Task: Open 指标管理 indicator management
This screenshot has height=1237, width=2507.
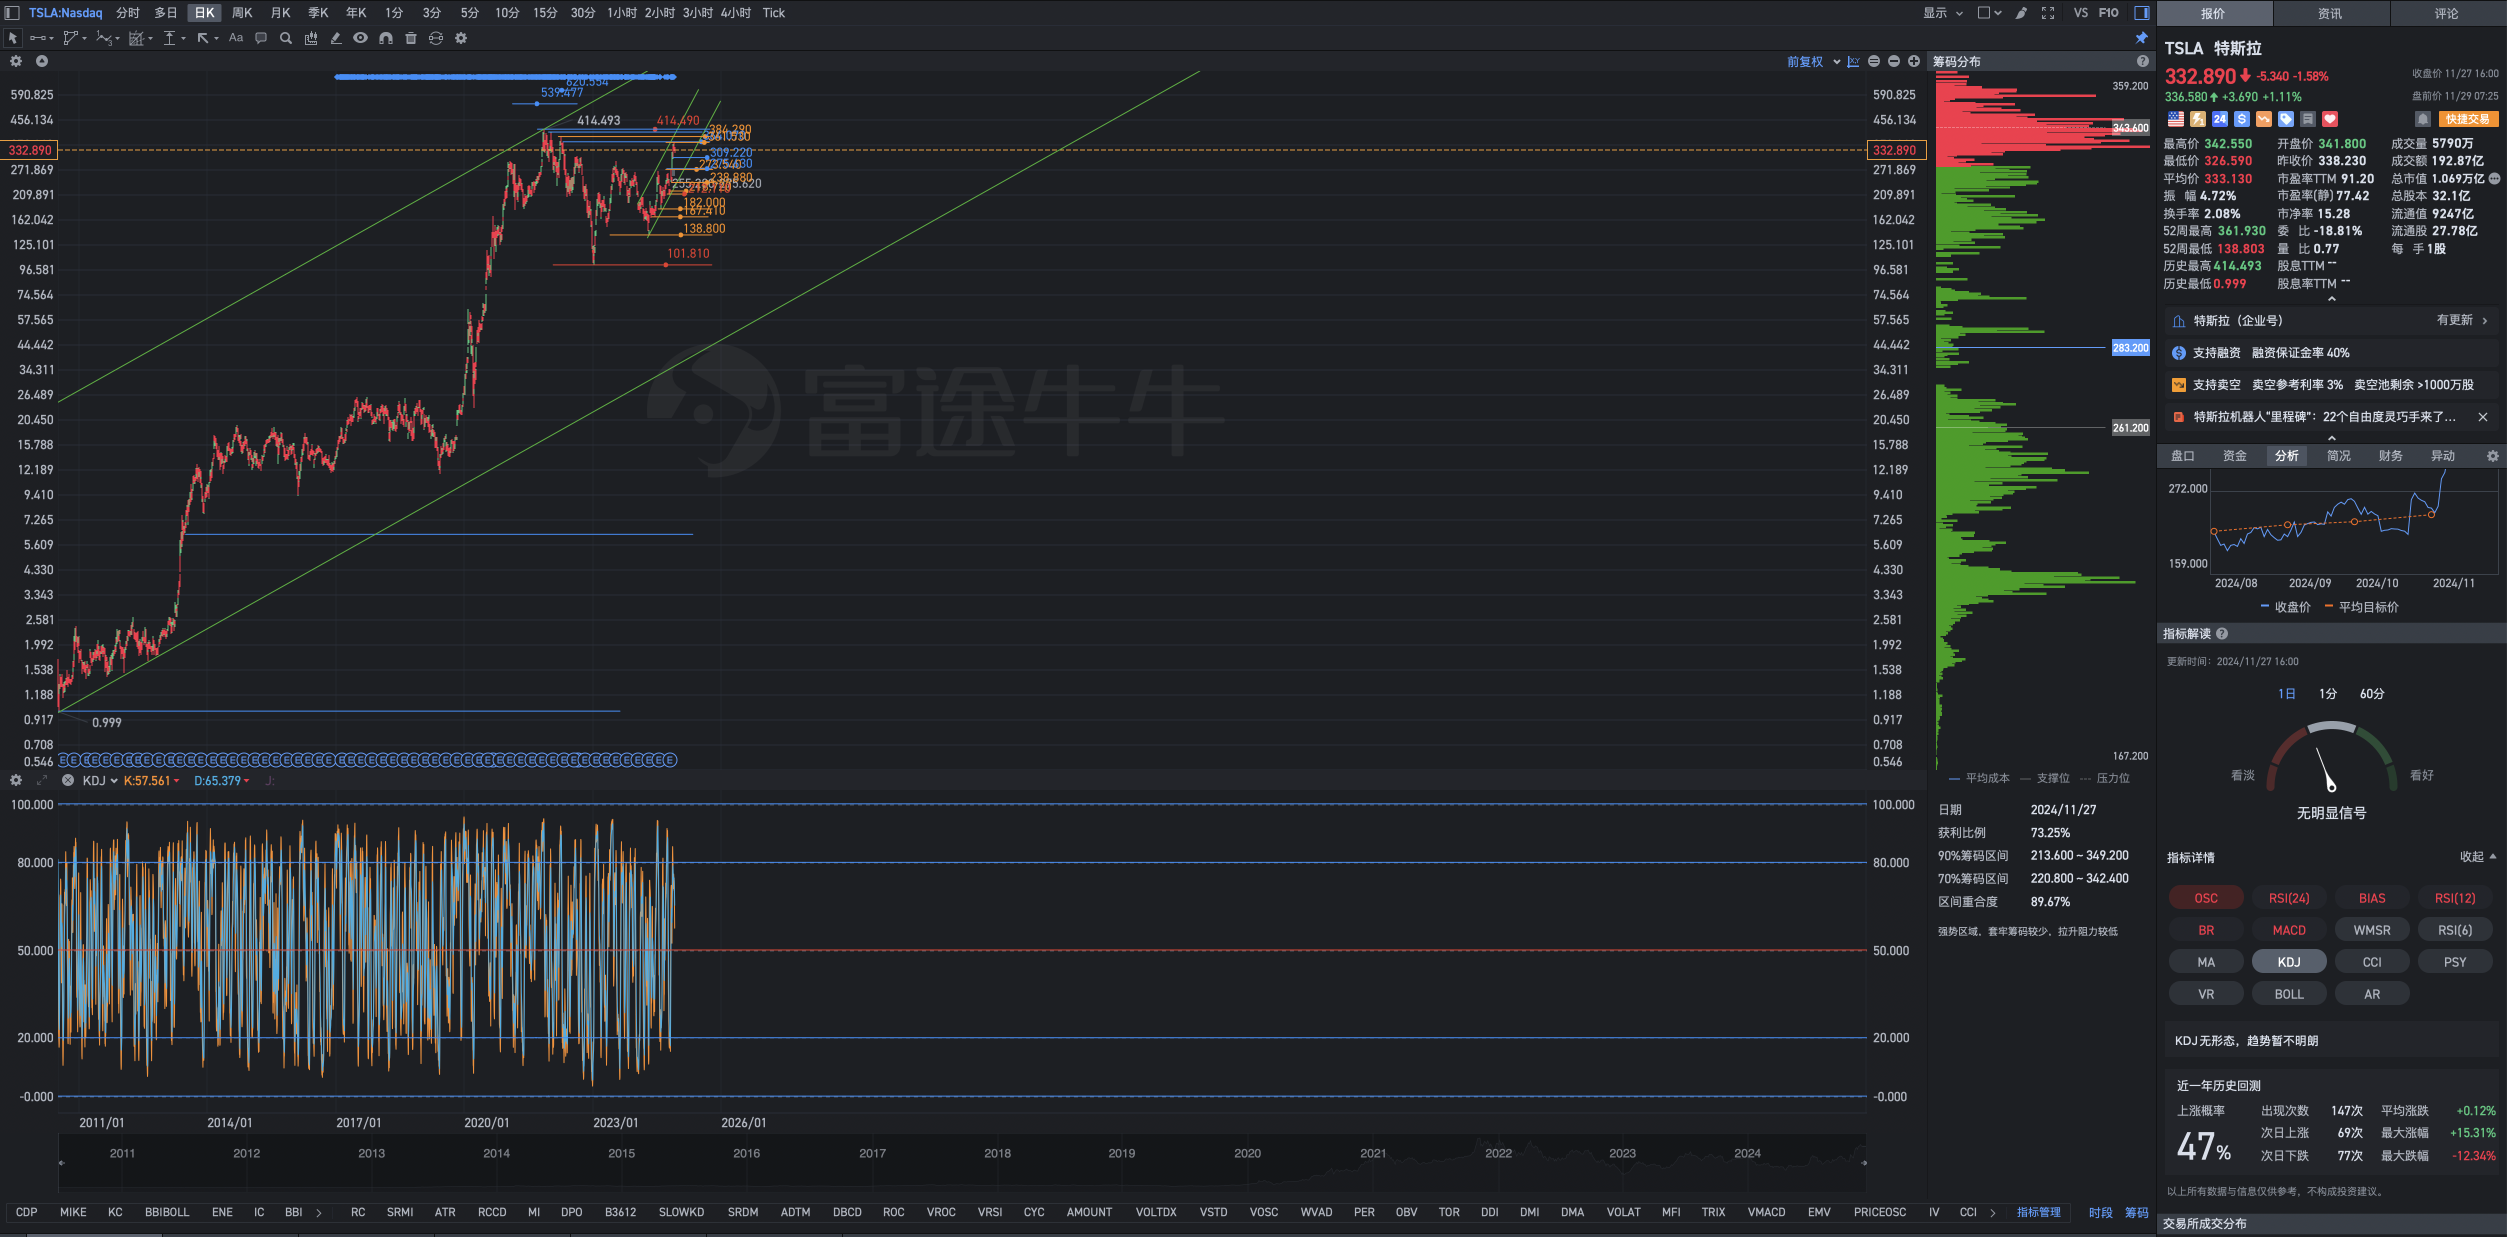Action: pyautogui.click(x=2038, y=1213)
